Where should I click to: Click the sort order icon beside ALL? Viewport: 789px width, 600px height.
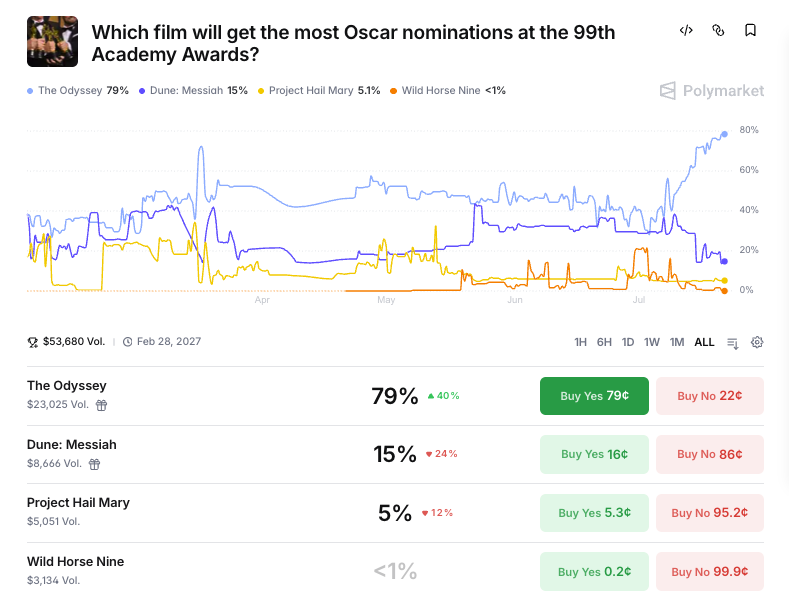click(733, 343)
